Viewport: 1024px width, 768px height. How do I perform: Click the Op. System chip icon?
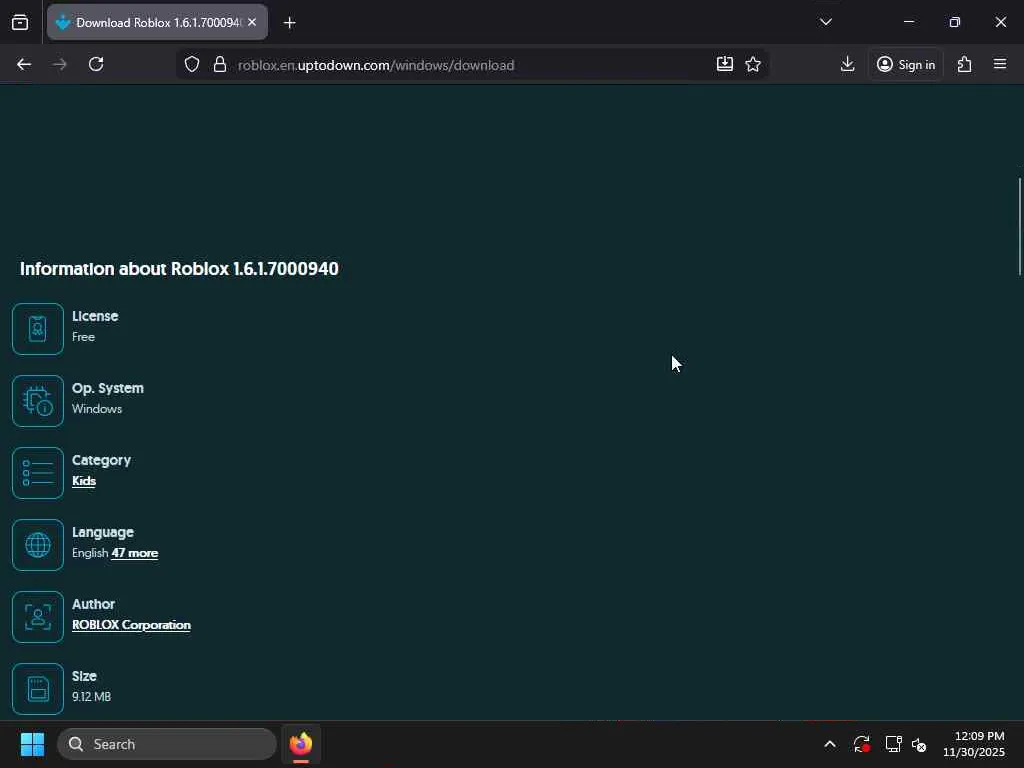pyautogui.click(x=38, y=401)
